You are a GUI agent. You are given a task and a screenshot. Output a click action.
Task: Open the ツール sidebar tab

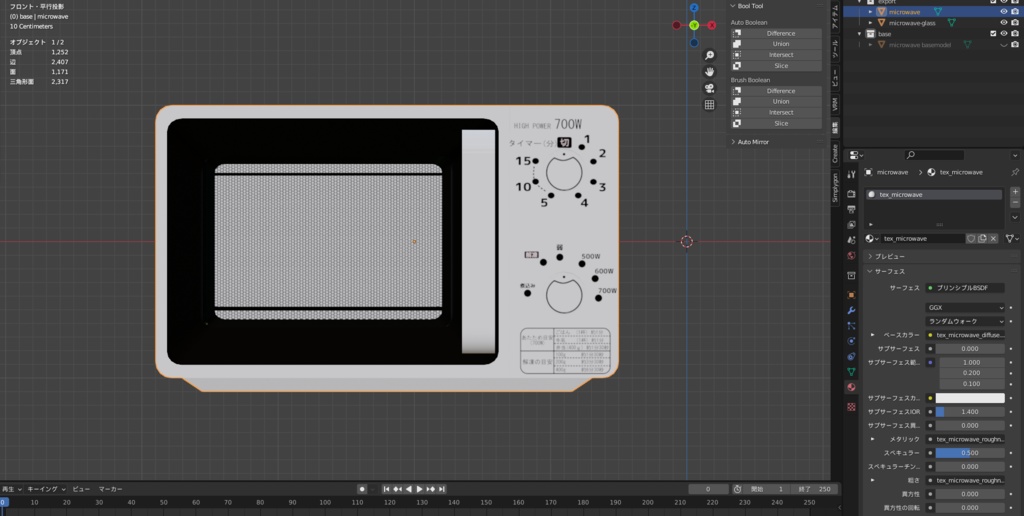[x=835, y=47]
